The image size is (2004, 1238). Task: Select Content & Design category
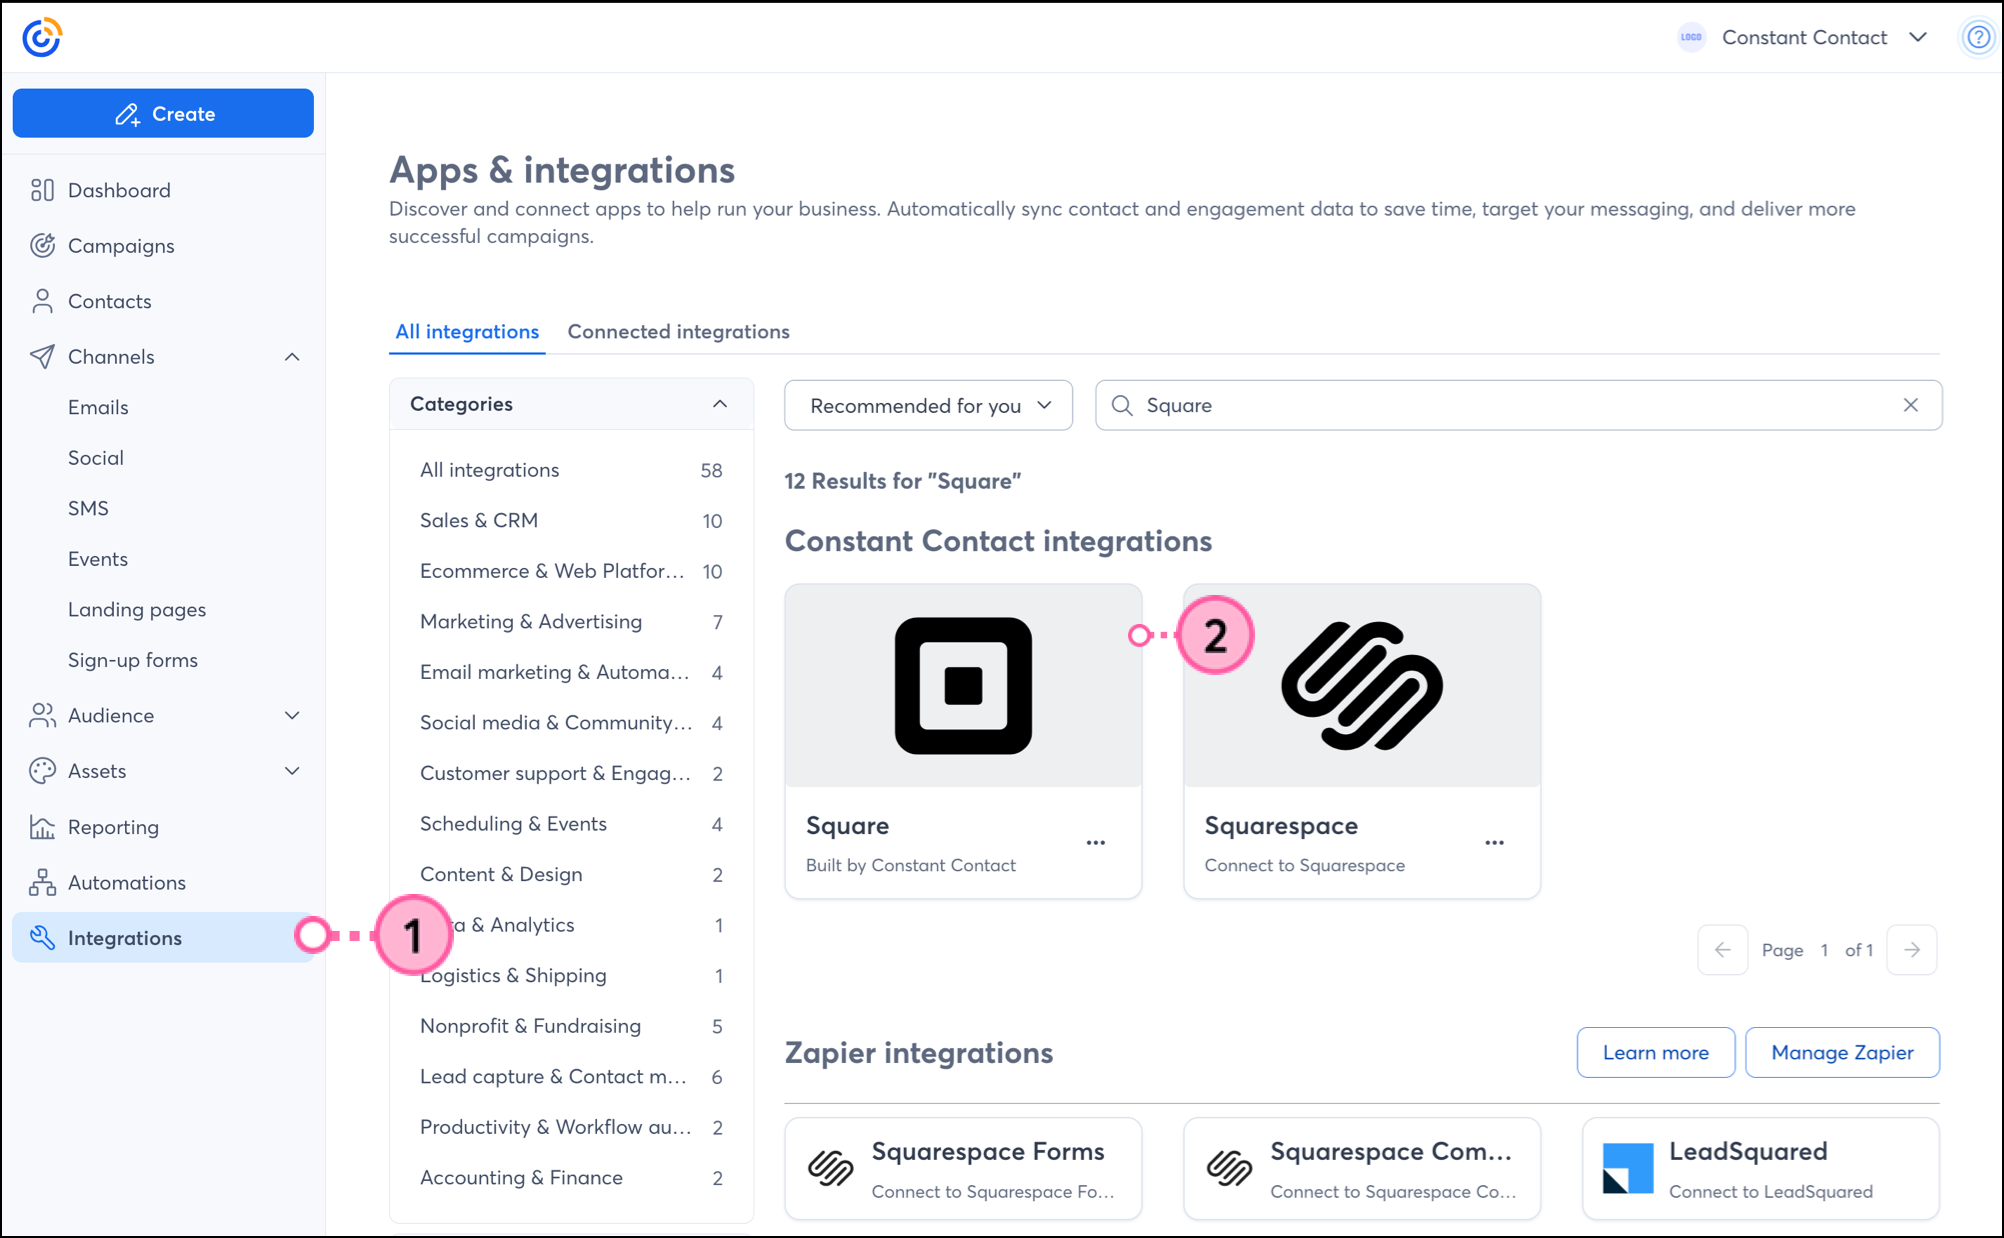point(571,874)
